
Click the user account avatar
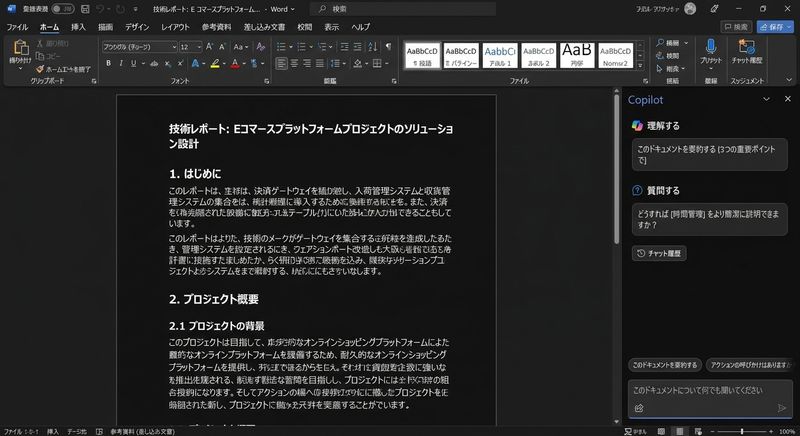[690, 9]
